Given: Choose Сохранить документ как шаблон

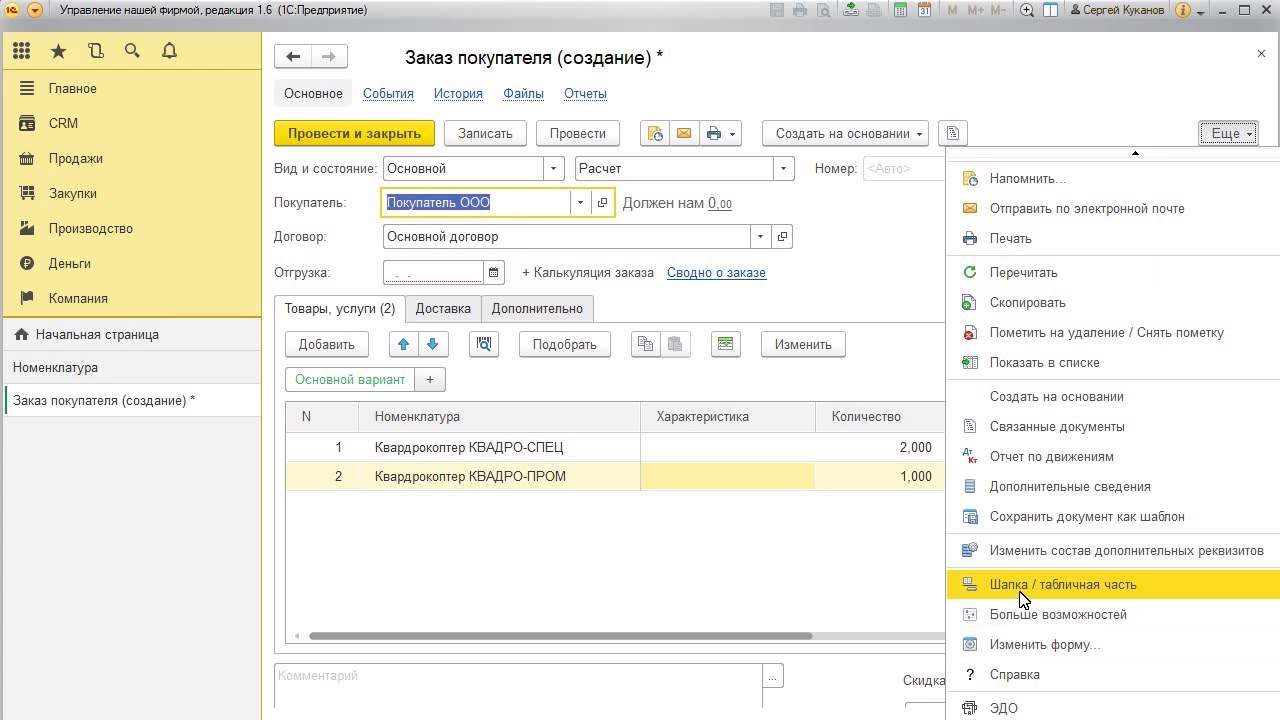Looking at the screenshot, I should pyautogui.click(x=1113, y=516).
